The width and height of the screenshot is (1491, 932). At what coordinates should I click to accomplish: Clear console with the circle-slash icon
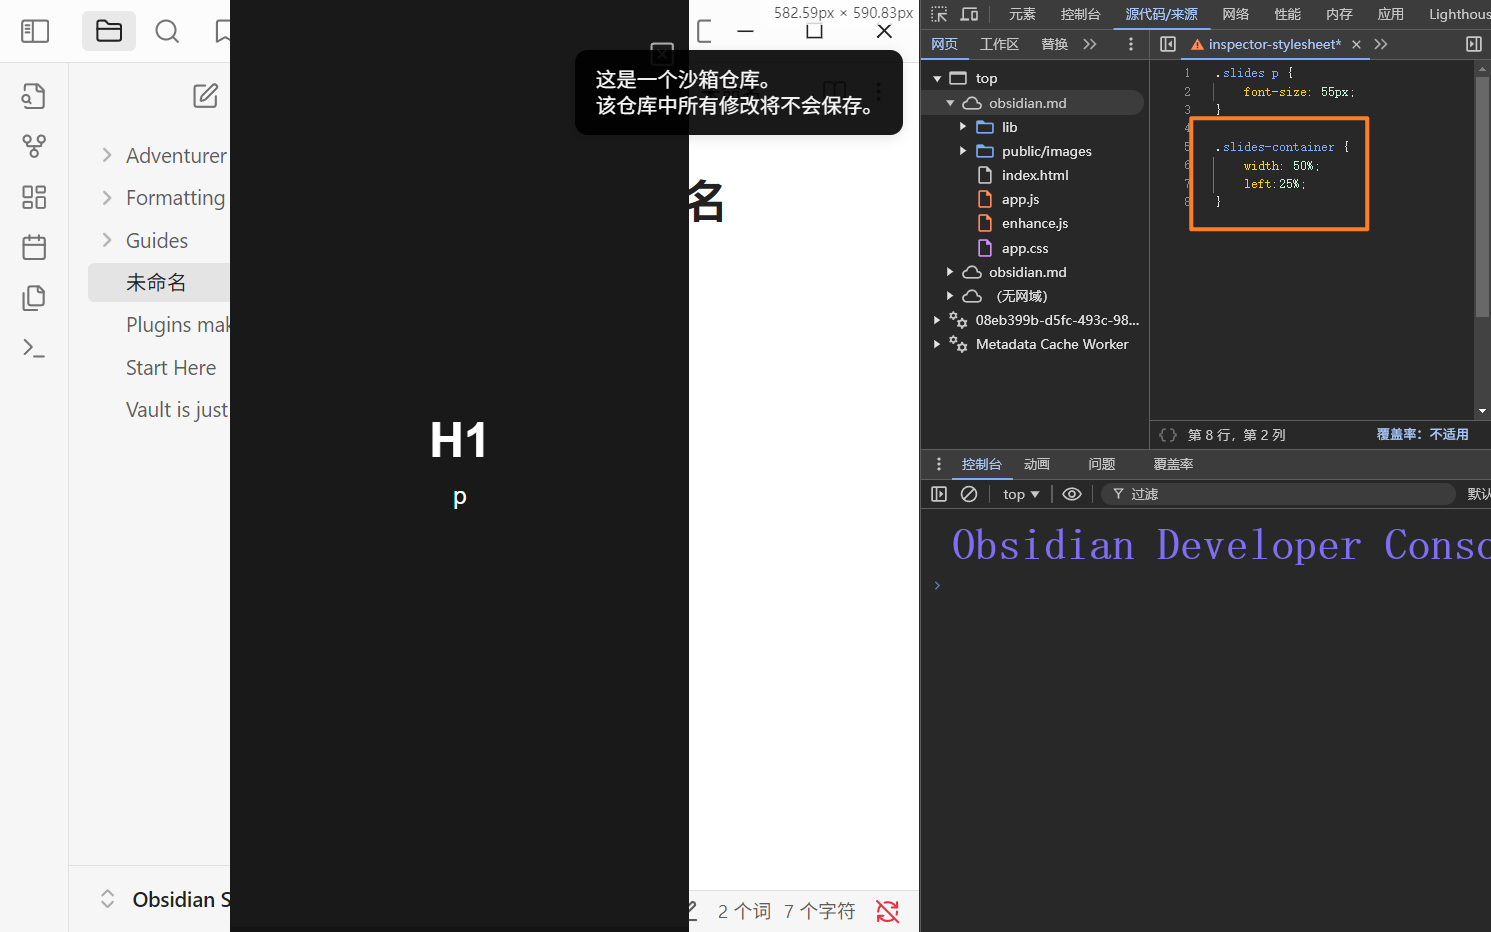[968, 494]
